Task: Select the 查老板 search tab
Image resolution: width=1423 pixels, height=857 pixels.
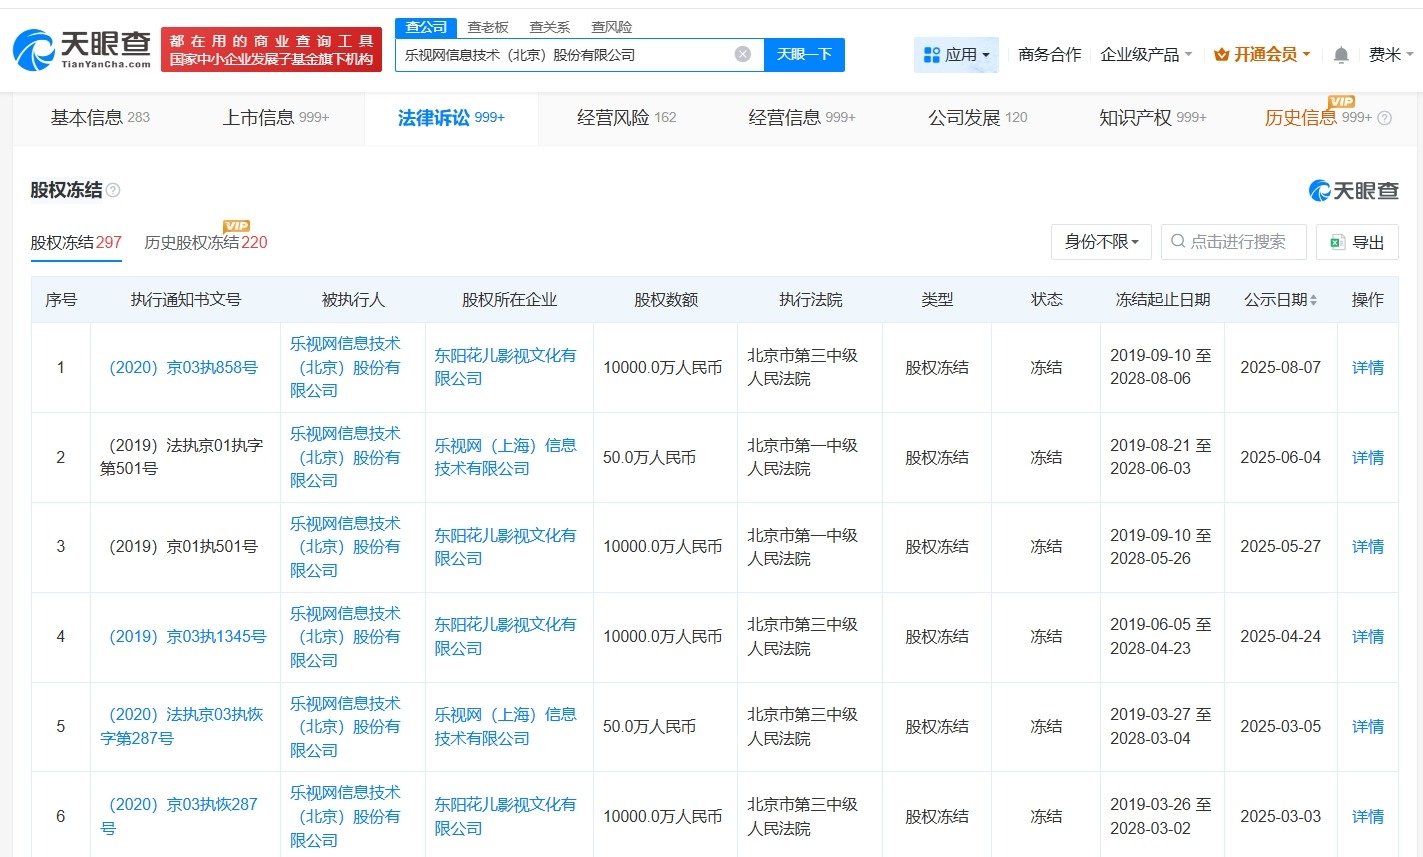Action: tap(488, 26)
